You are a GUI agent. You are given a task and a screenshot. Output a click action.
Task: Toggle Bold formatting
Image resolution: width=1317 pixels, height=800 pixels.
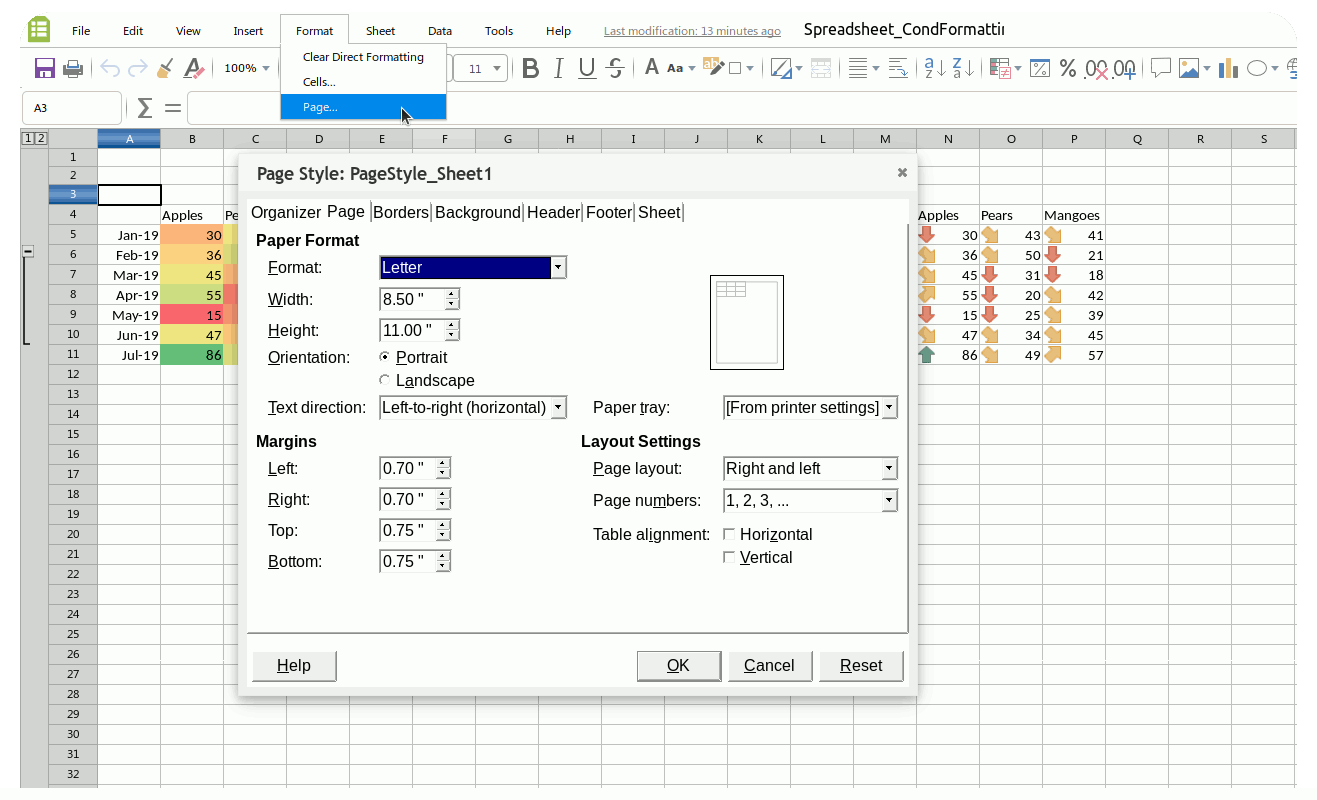point(531,68)
